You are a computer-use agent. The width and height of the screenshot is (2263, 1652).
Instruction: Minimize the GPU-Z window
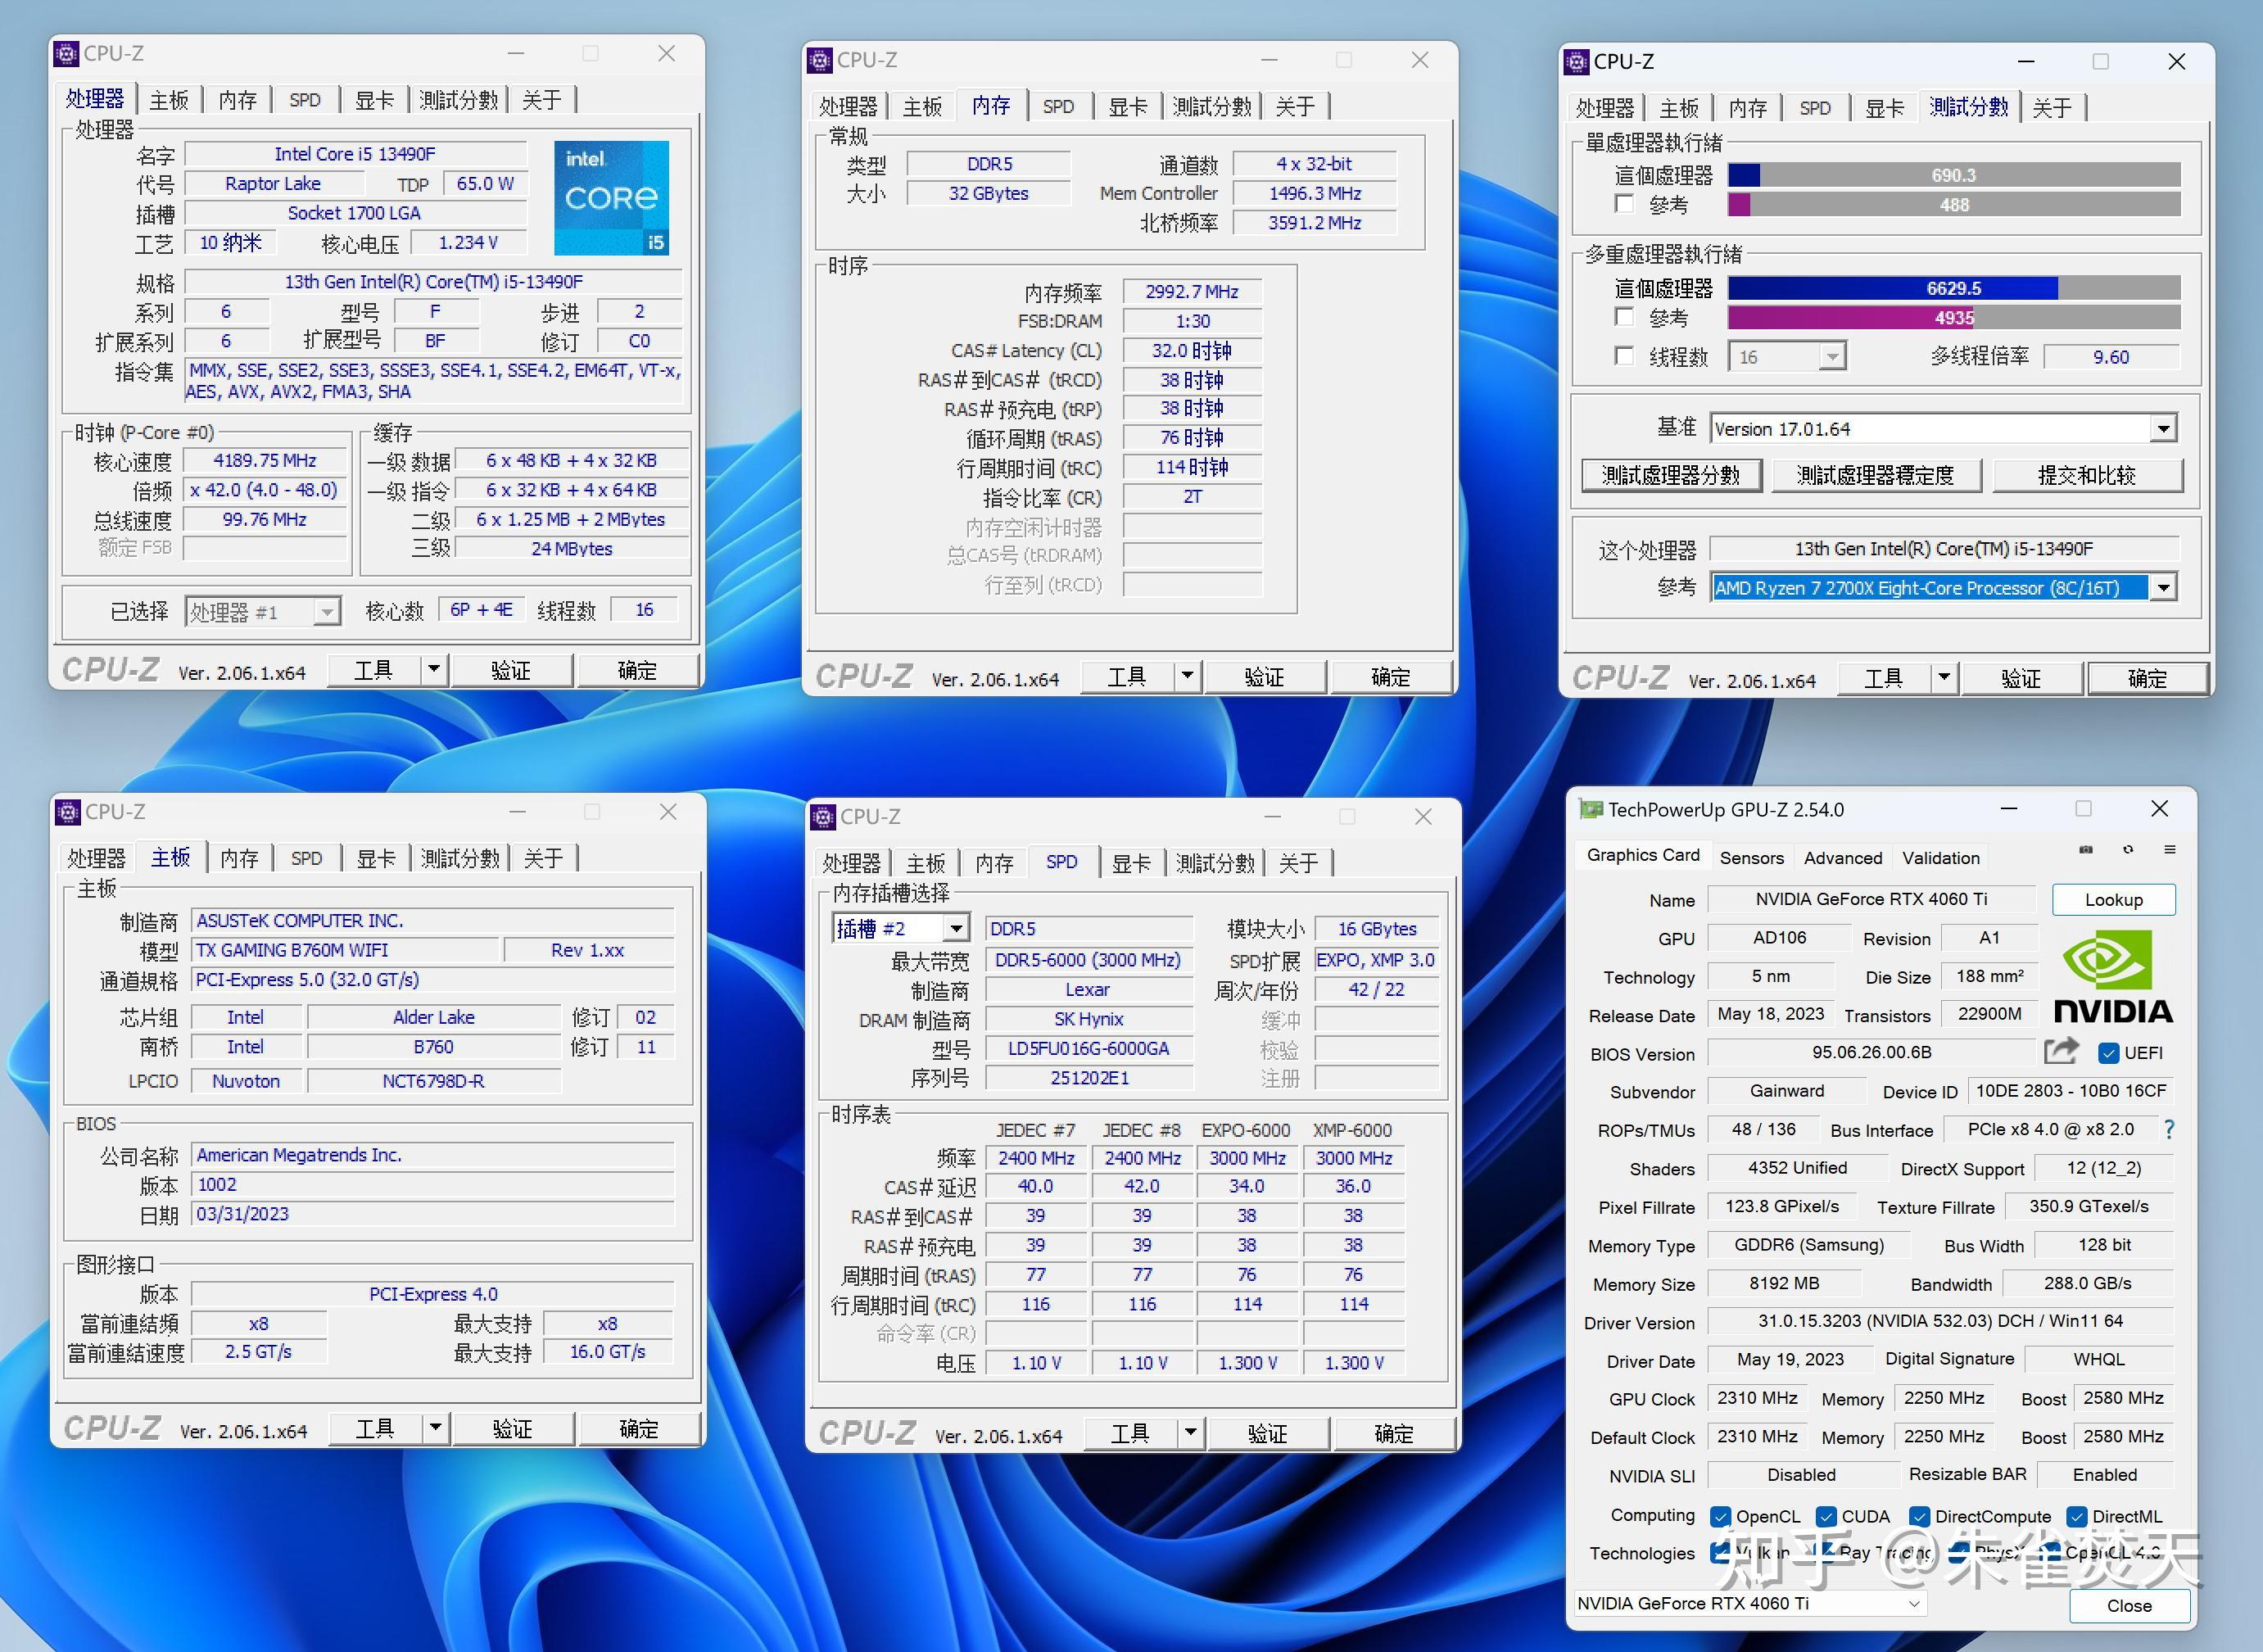[2009, 808]
